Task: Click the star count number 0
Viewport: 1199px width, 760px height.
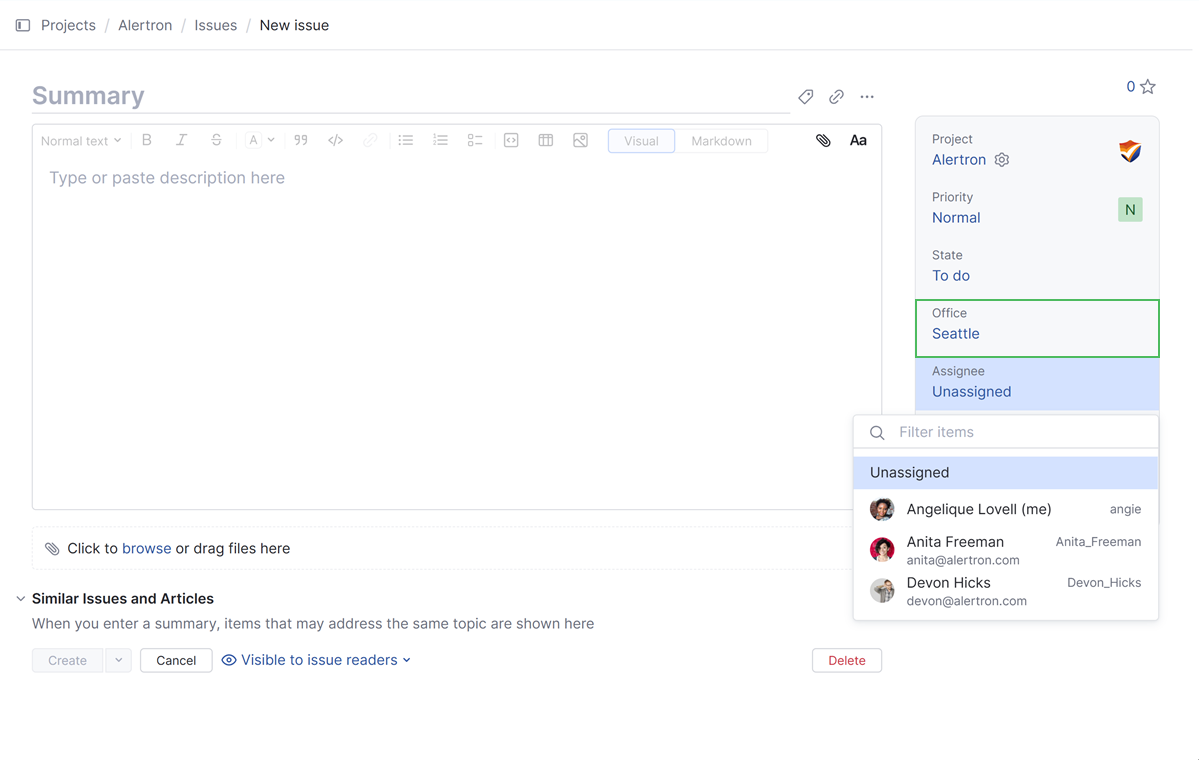Action: coord(1130,86)
